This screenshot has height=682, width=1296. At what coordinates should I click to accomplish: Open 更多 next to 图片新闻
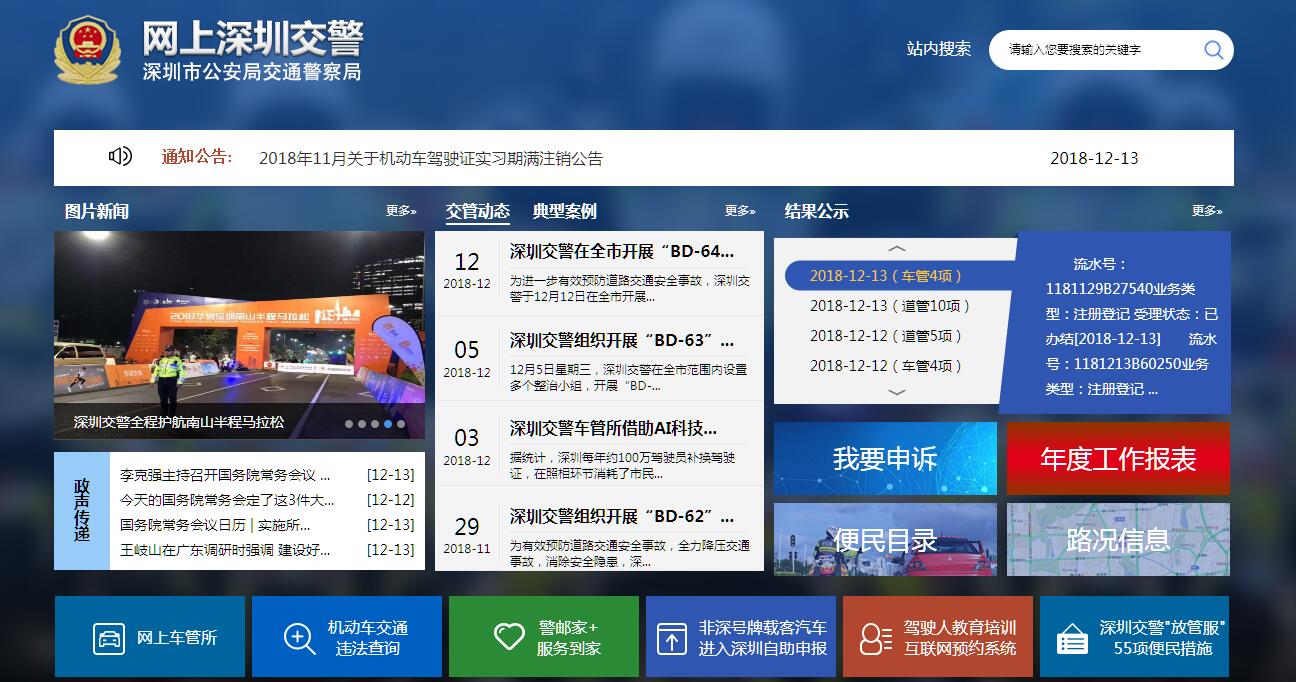(x=400, y=211)
